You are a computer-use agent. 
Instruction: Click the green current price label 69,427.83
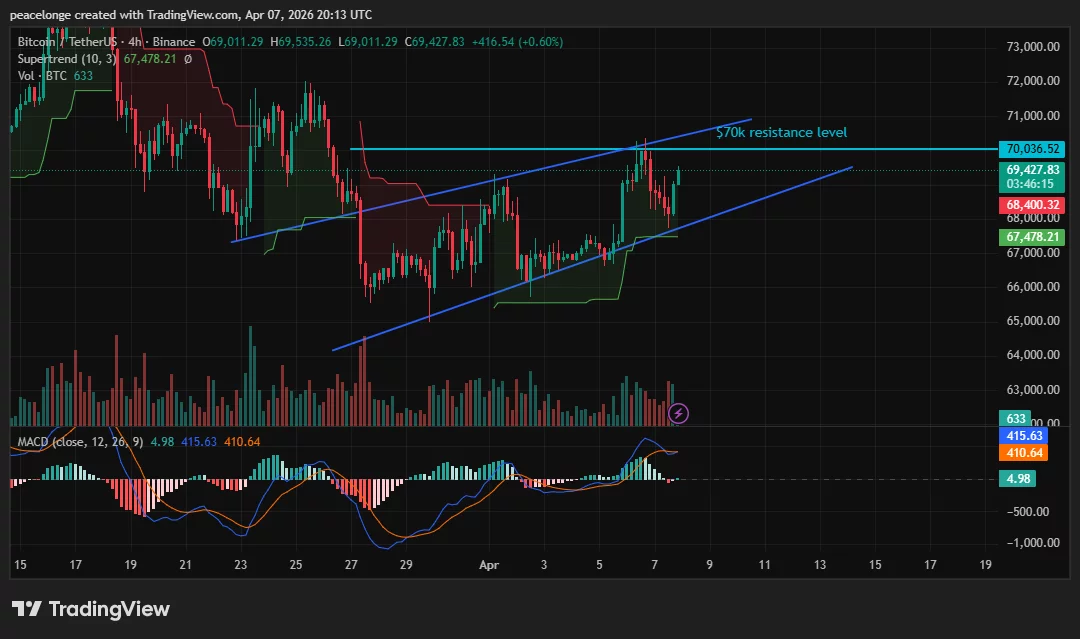coord(1032,170)
